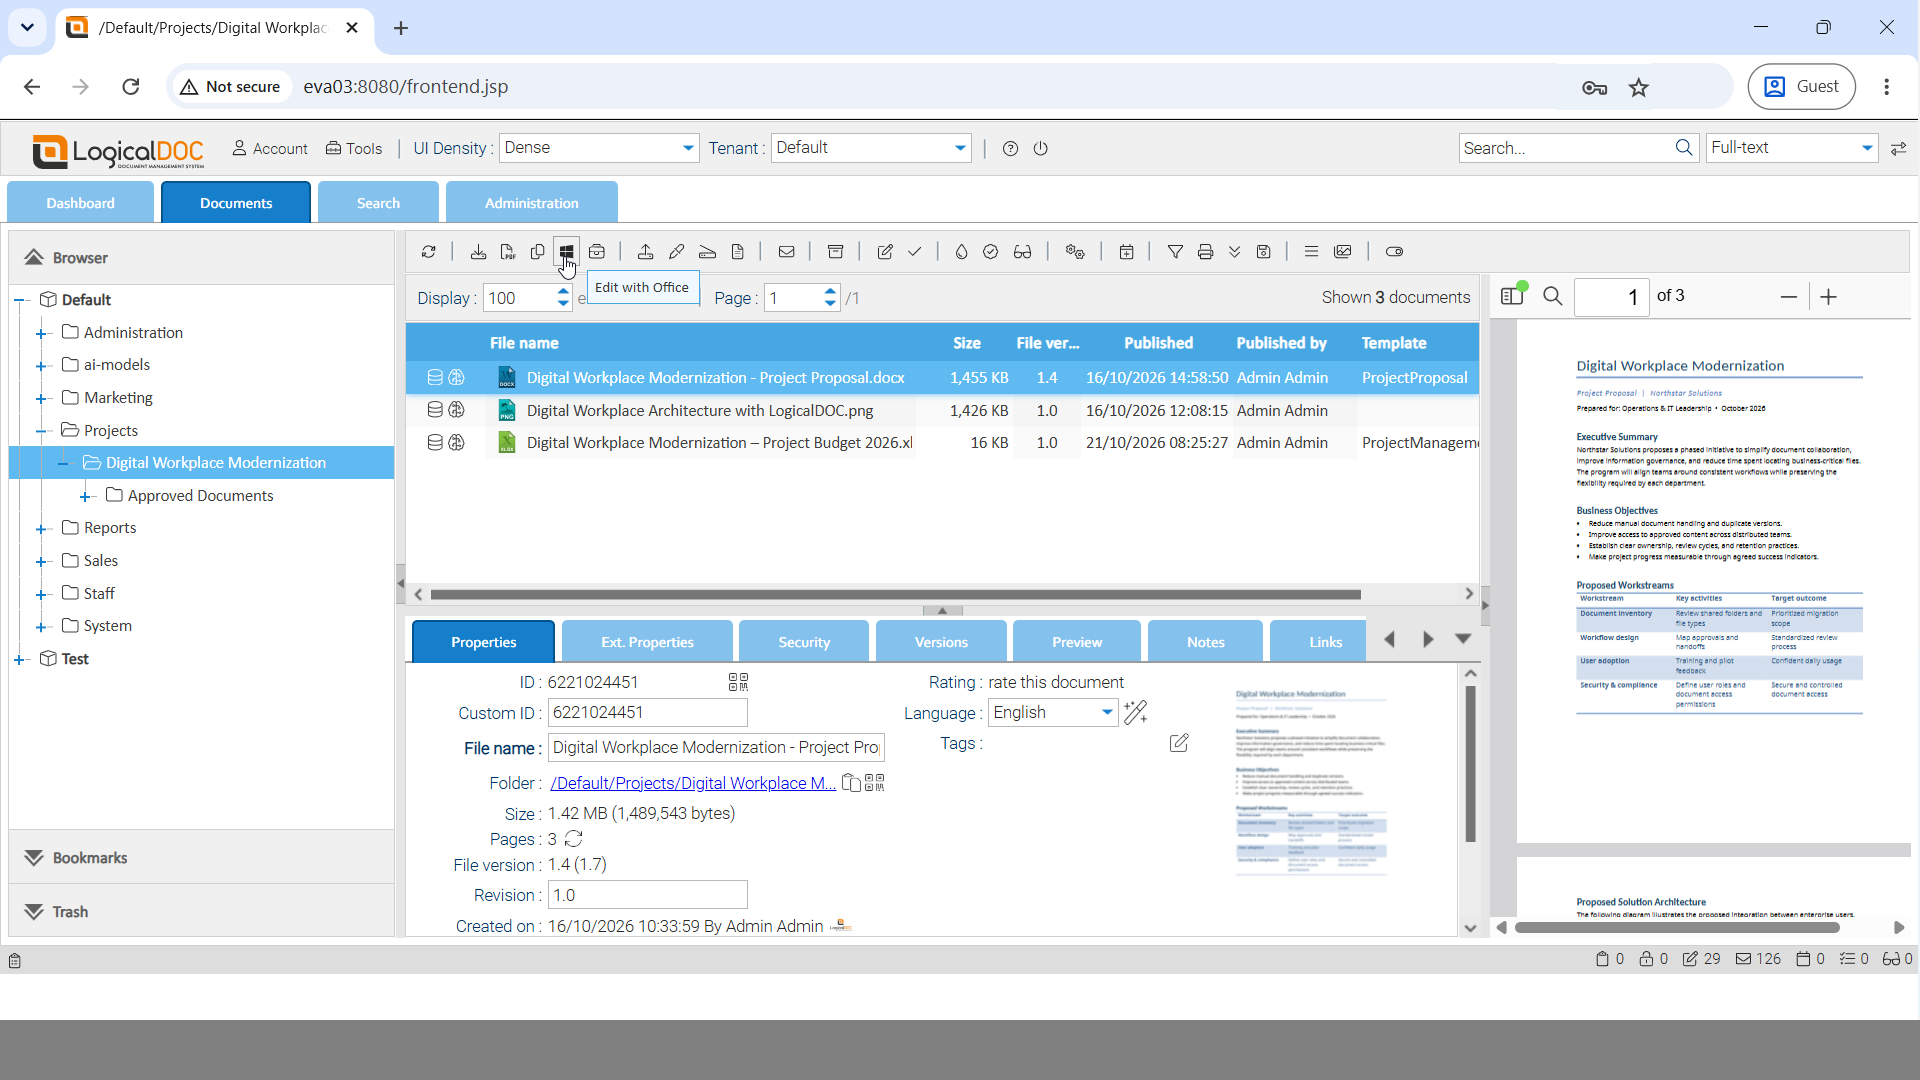This screenshot has width=1920, height=1080.
Task: Click 'rate this document' rating text
Action: 1056,682
